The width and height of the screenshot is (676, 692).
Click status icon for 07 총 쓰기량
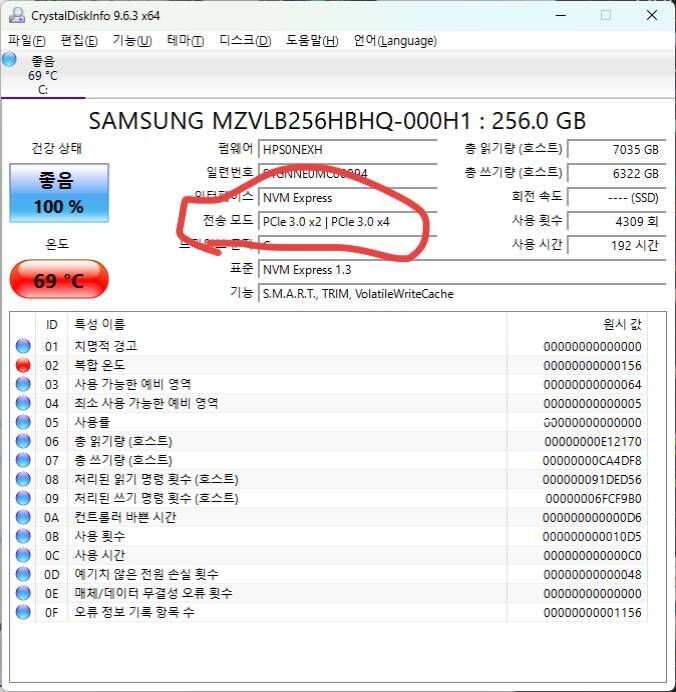pos(23,460)
